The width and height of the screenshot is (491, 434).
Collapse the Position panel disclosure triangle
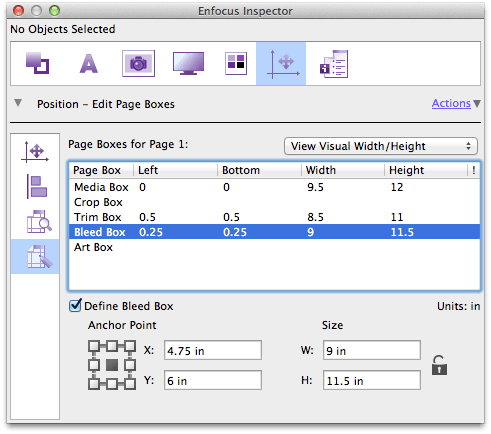pos(18,103)
